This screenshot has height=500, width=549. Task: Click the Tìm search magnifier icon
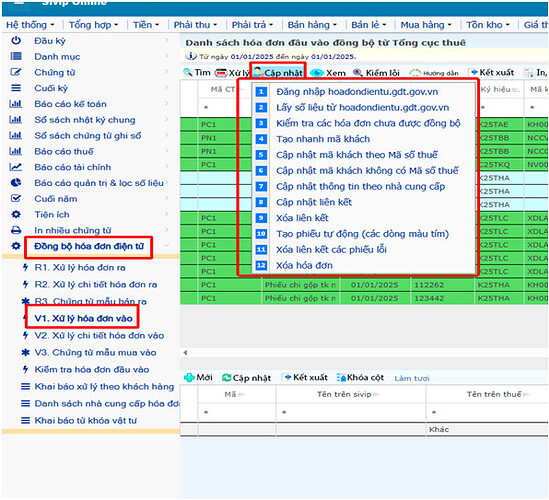(x=188, y=72)
